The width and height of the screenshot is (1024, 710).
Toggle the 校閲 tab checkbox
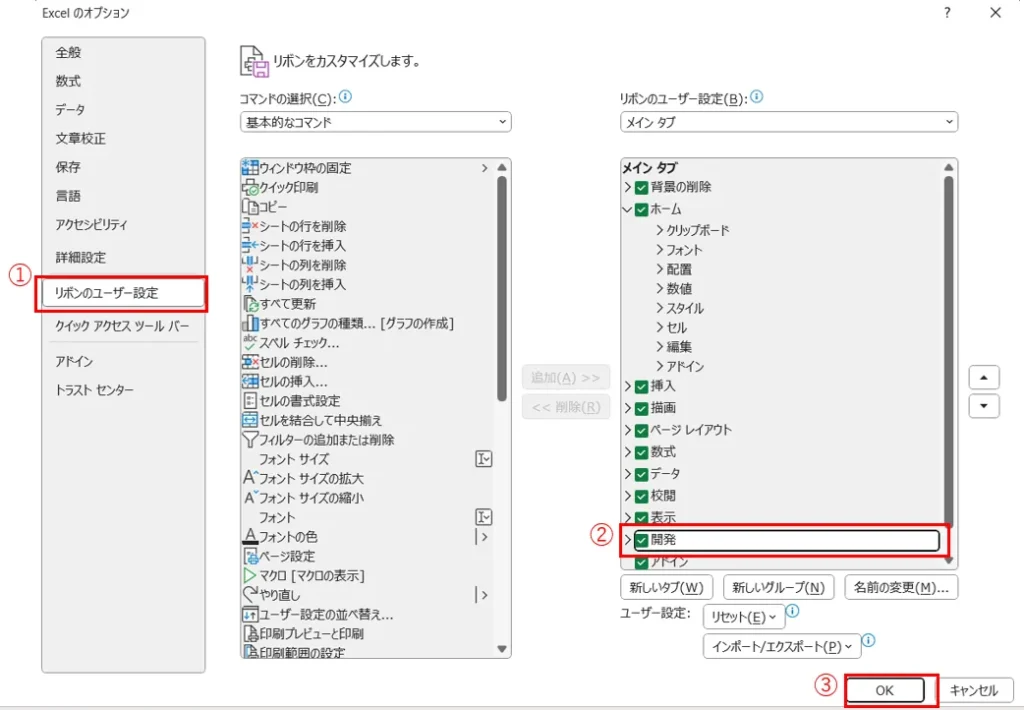point(641,496)
